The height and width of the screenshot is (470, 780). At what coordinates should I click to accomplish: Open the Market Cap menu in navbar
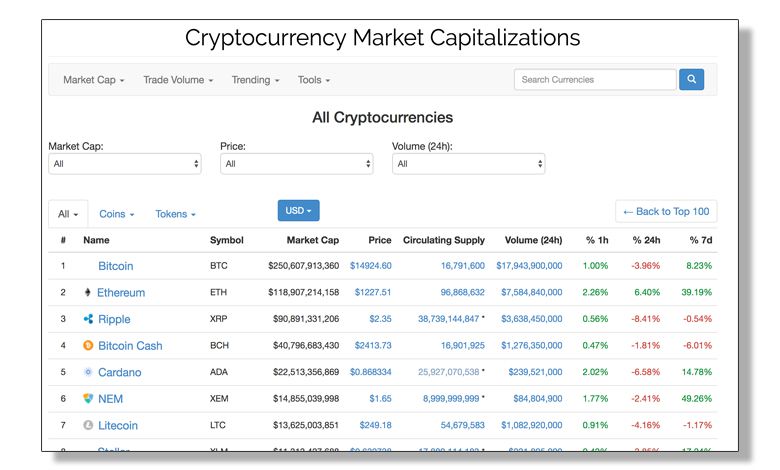94,80
